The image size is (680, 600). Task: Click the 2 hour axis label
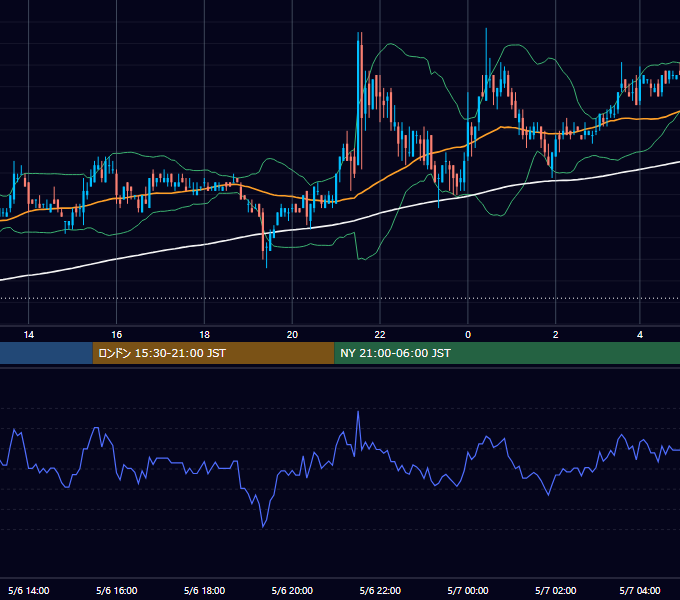tap(556, 335)
